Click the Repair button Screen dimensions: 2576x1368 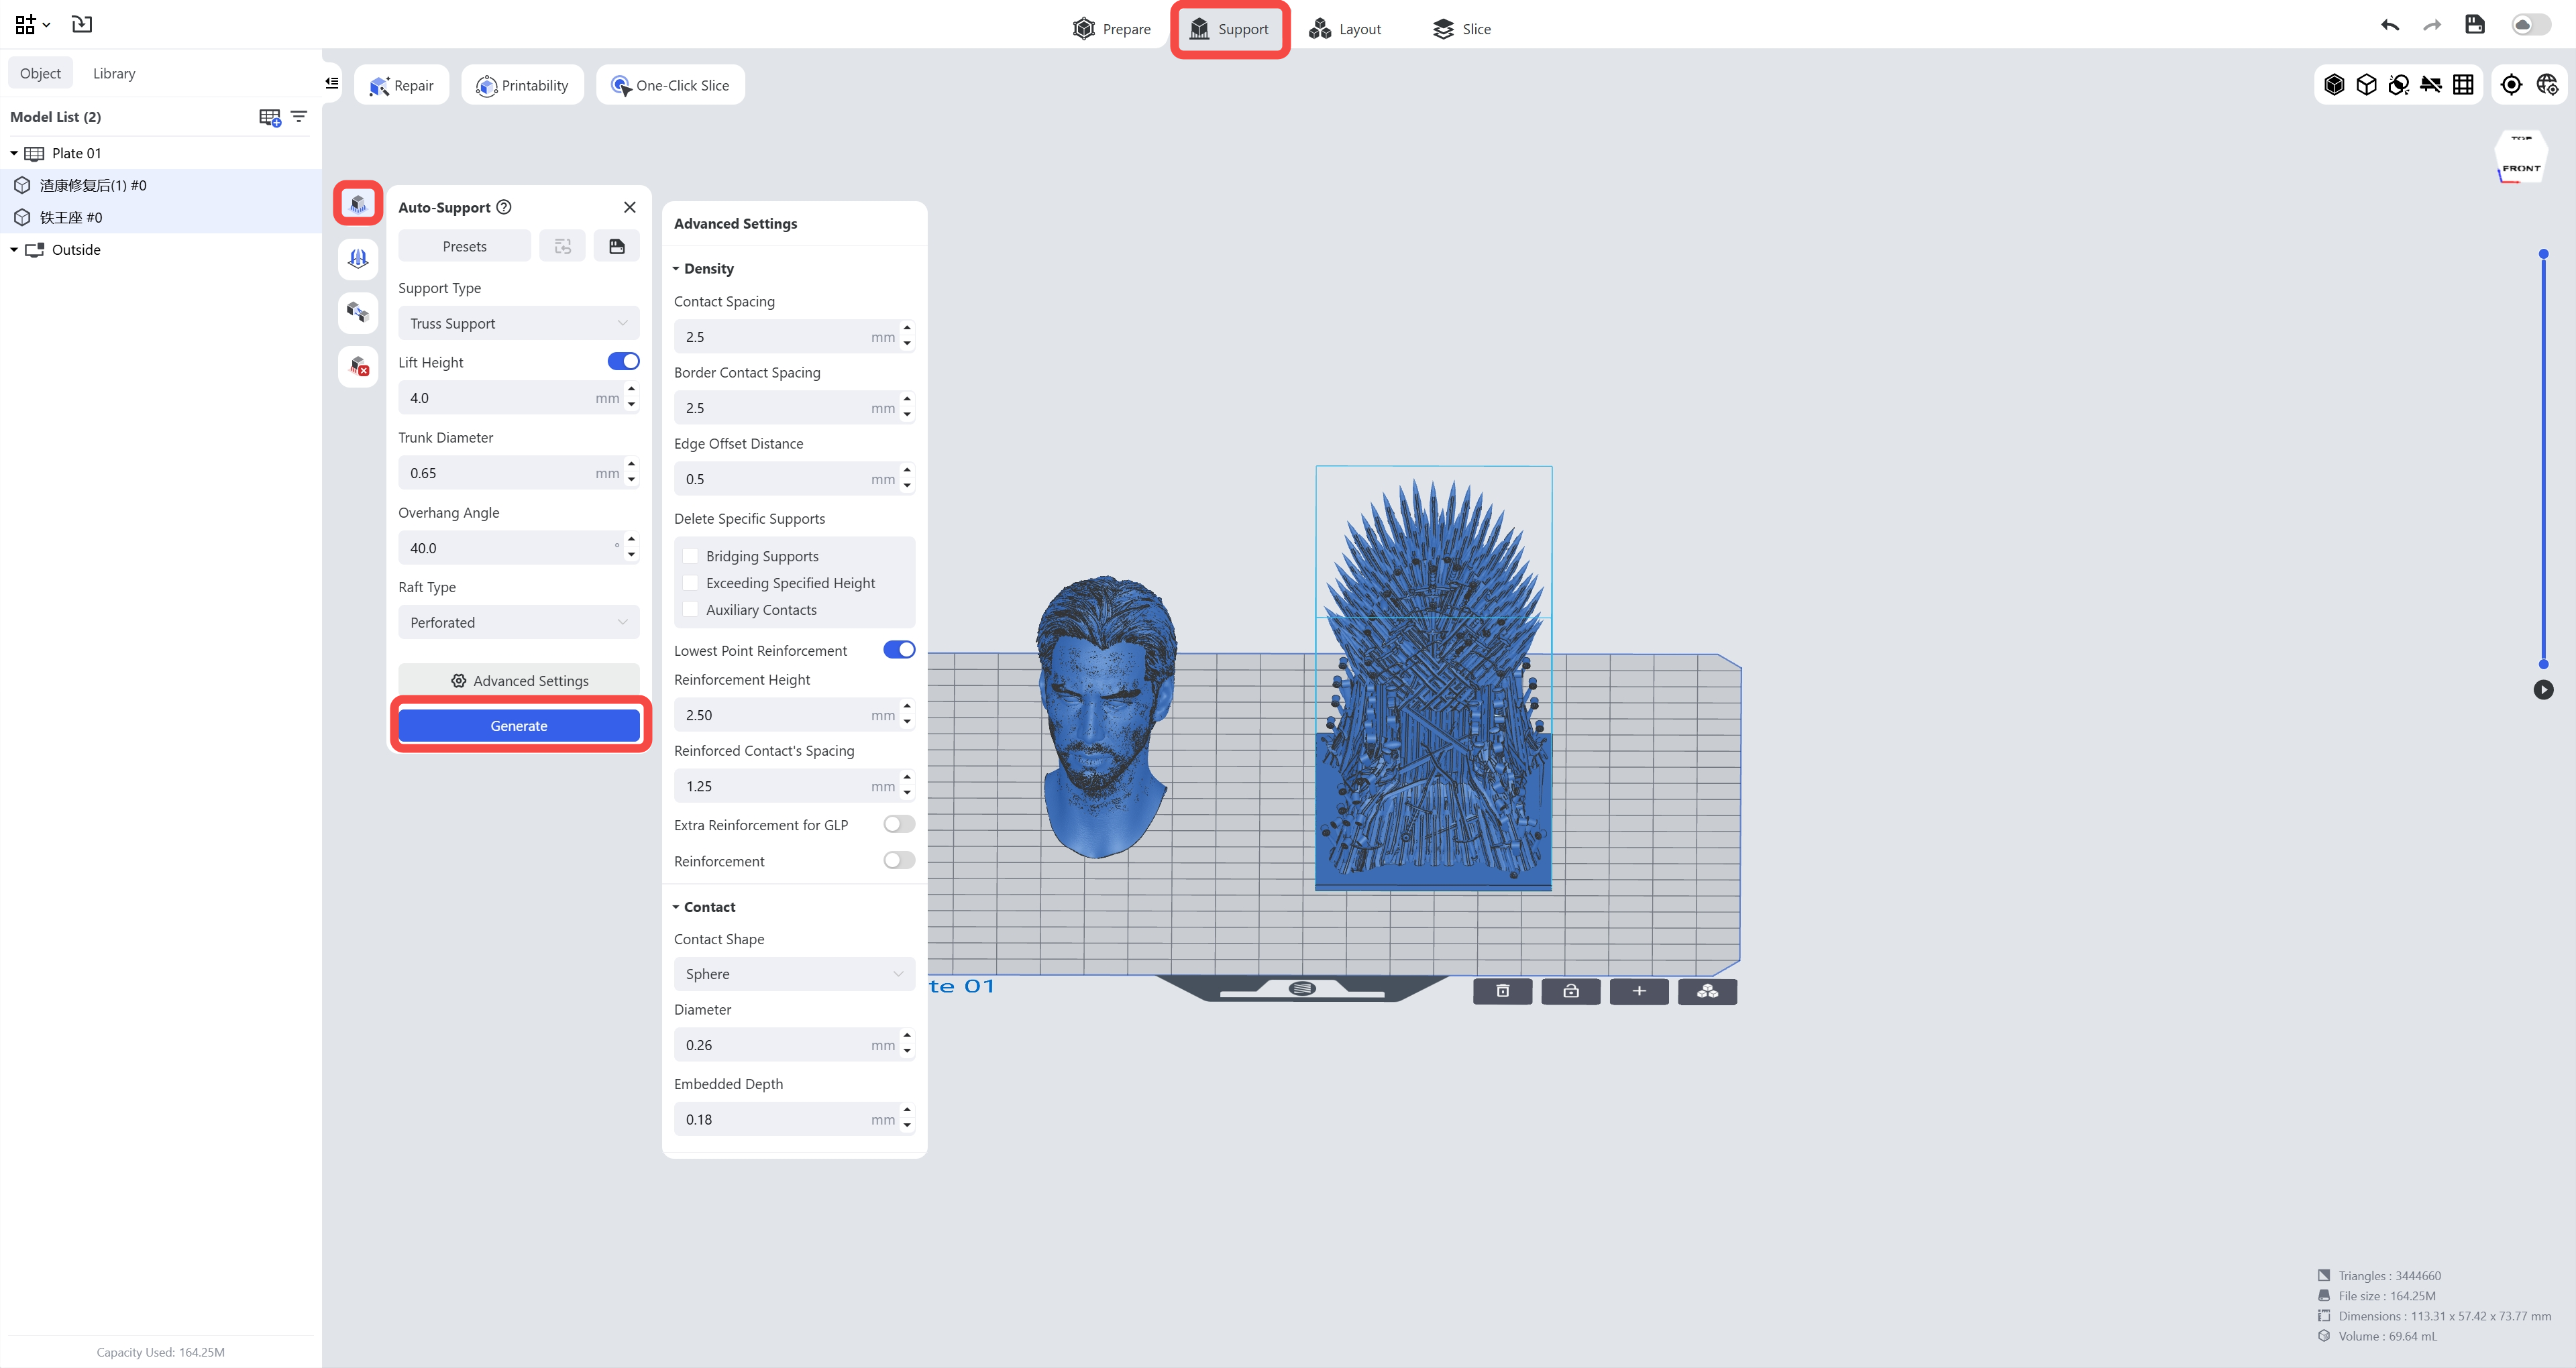pos(401,85)
